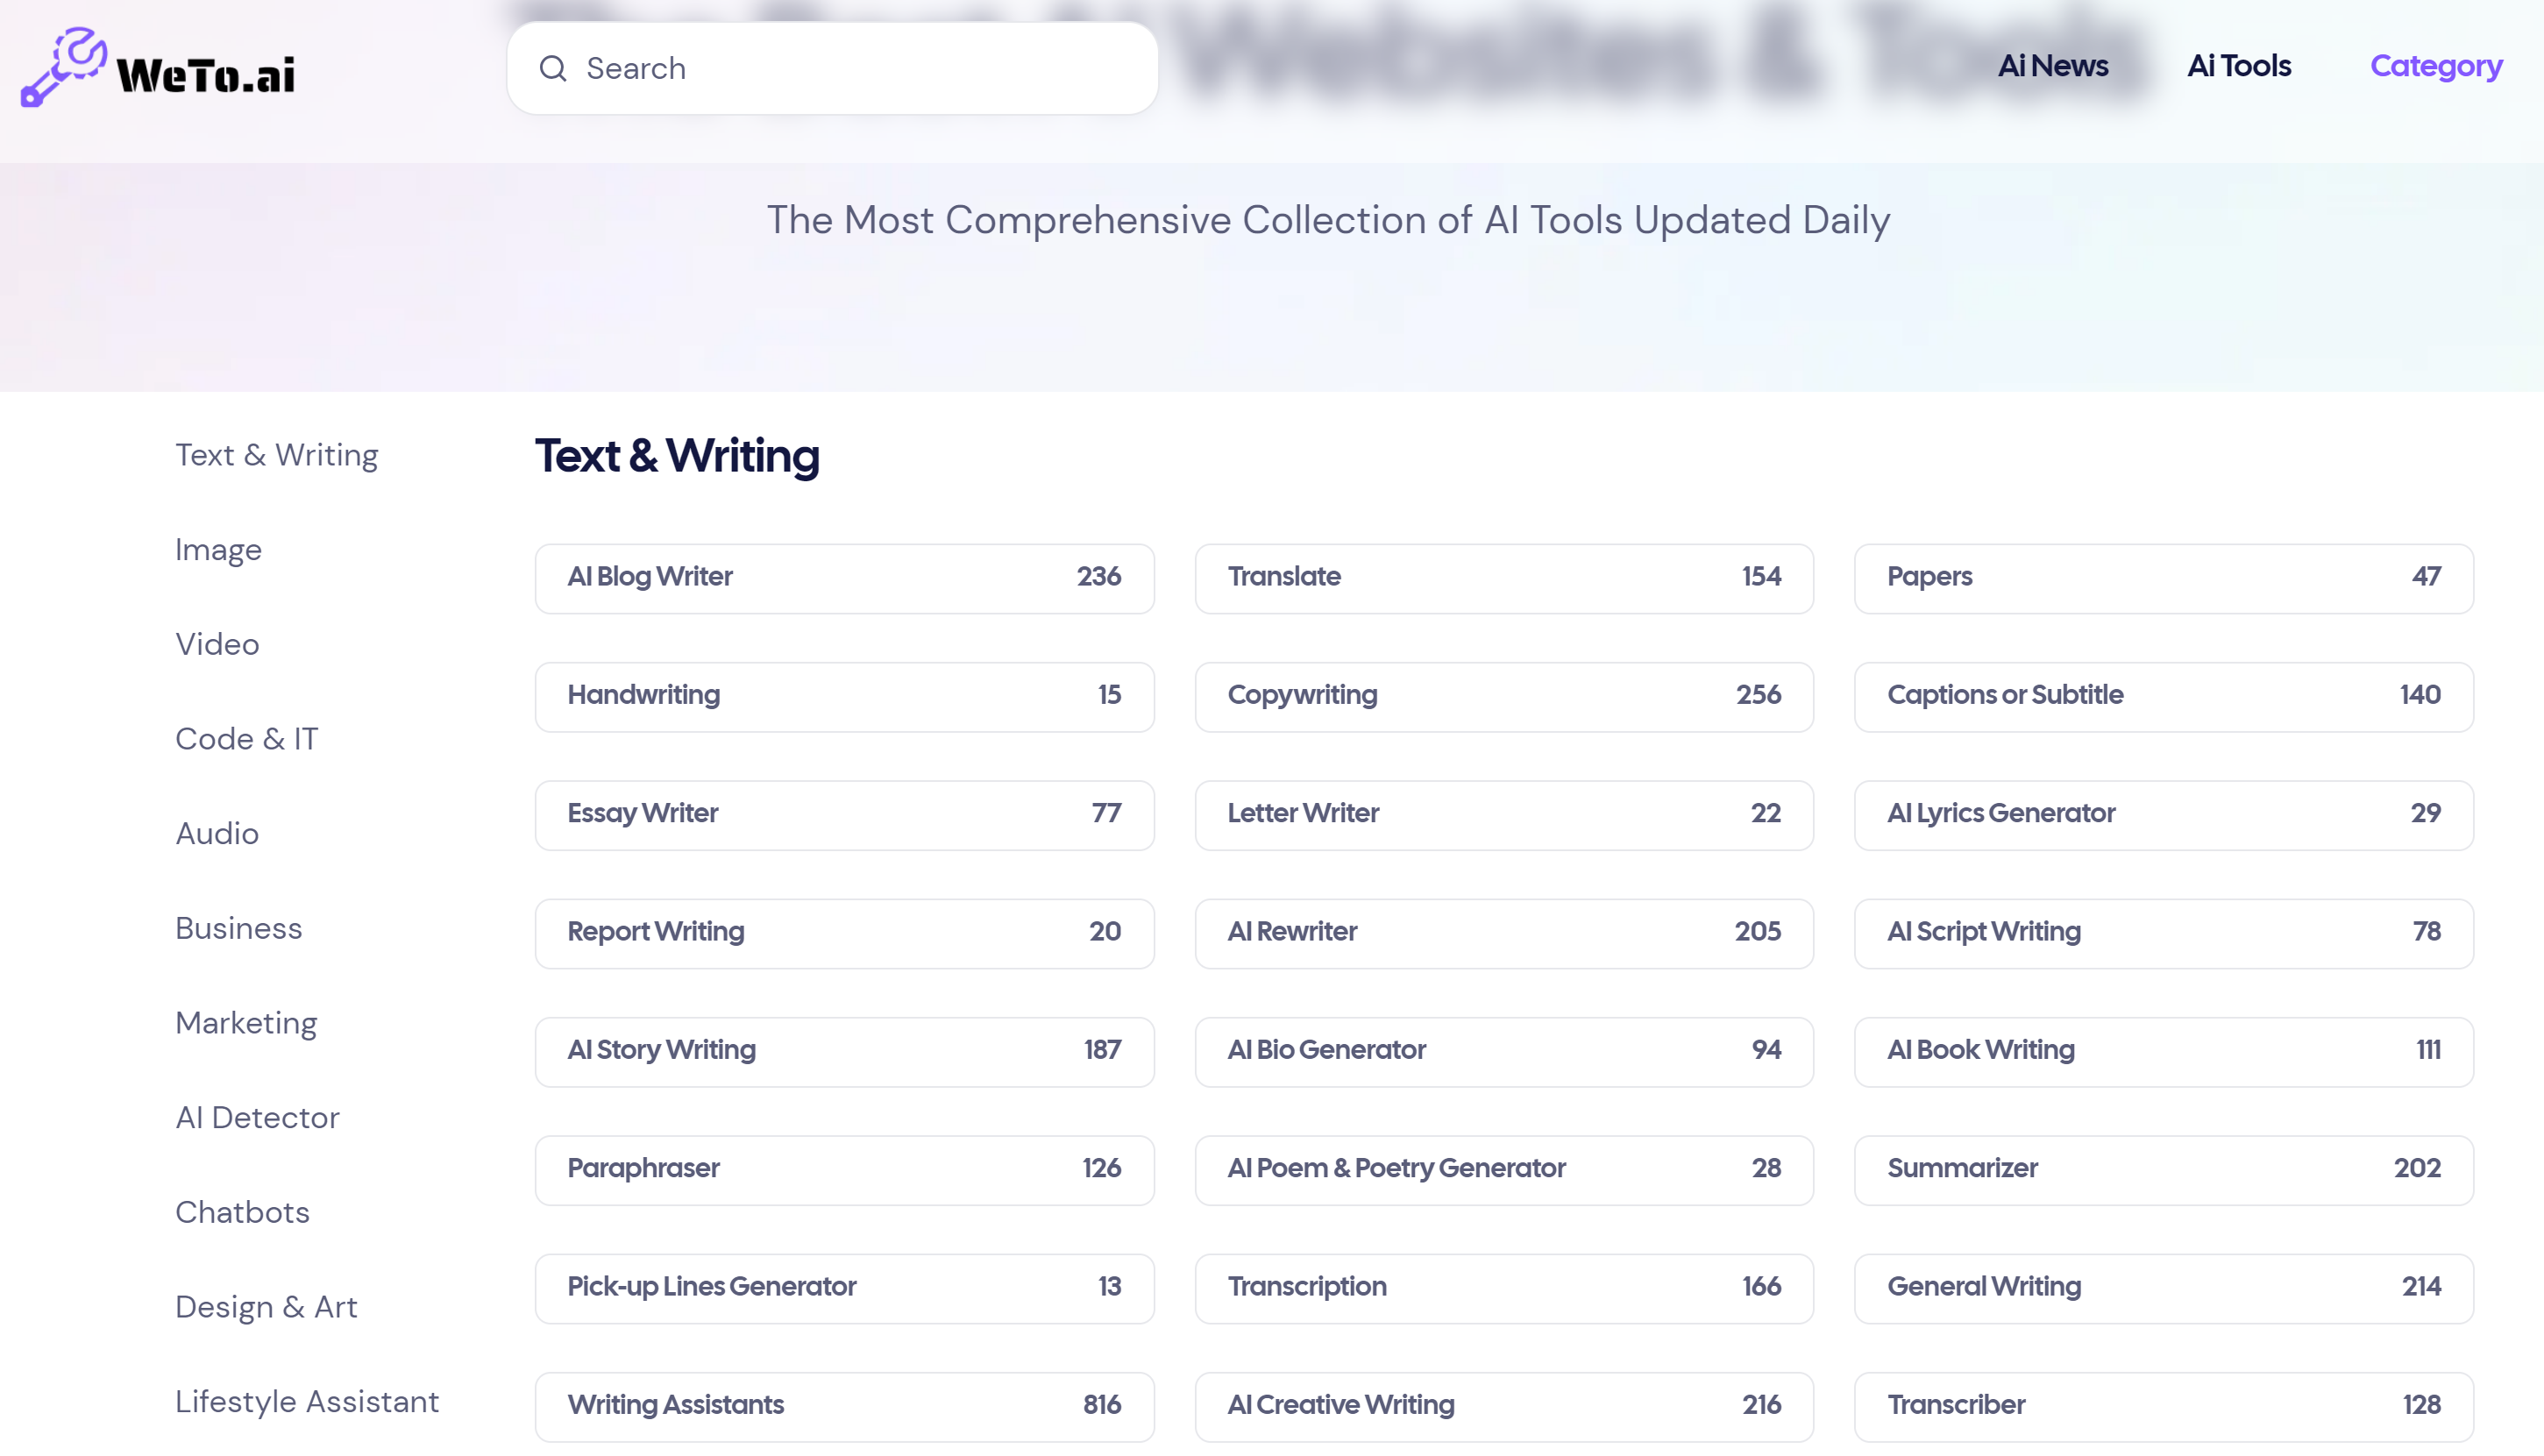Click the WeTo.ai wrench logo icon
Viewport: 2544px width, 1456px height.
tap(64, 66)
